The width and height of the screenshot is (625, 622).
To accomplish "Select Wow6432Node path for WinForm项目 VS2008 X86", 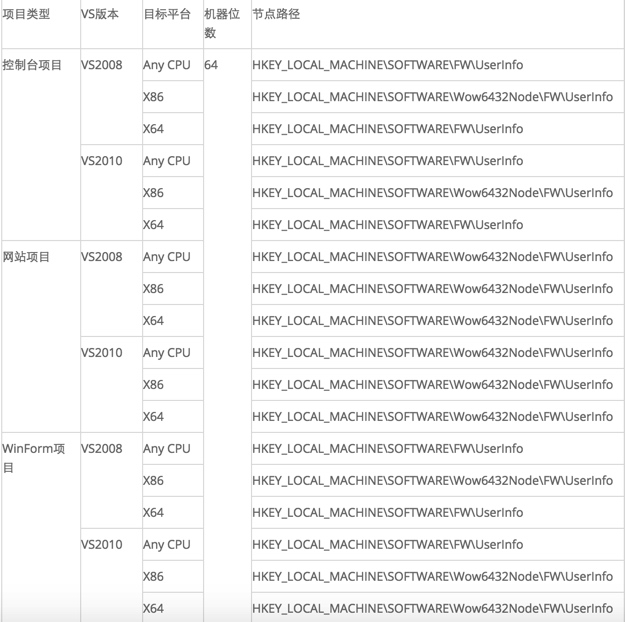I will pos(438,480).
